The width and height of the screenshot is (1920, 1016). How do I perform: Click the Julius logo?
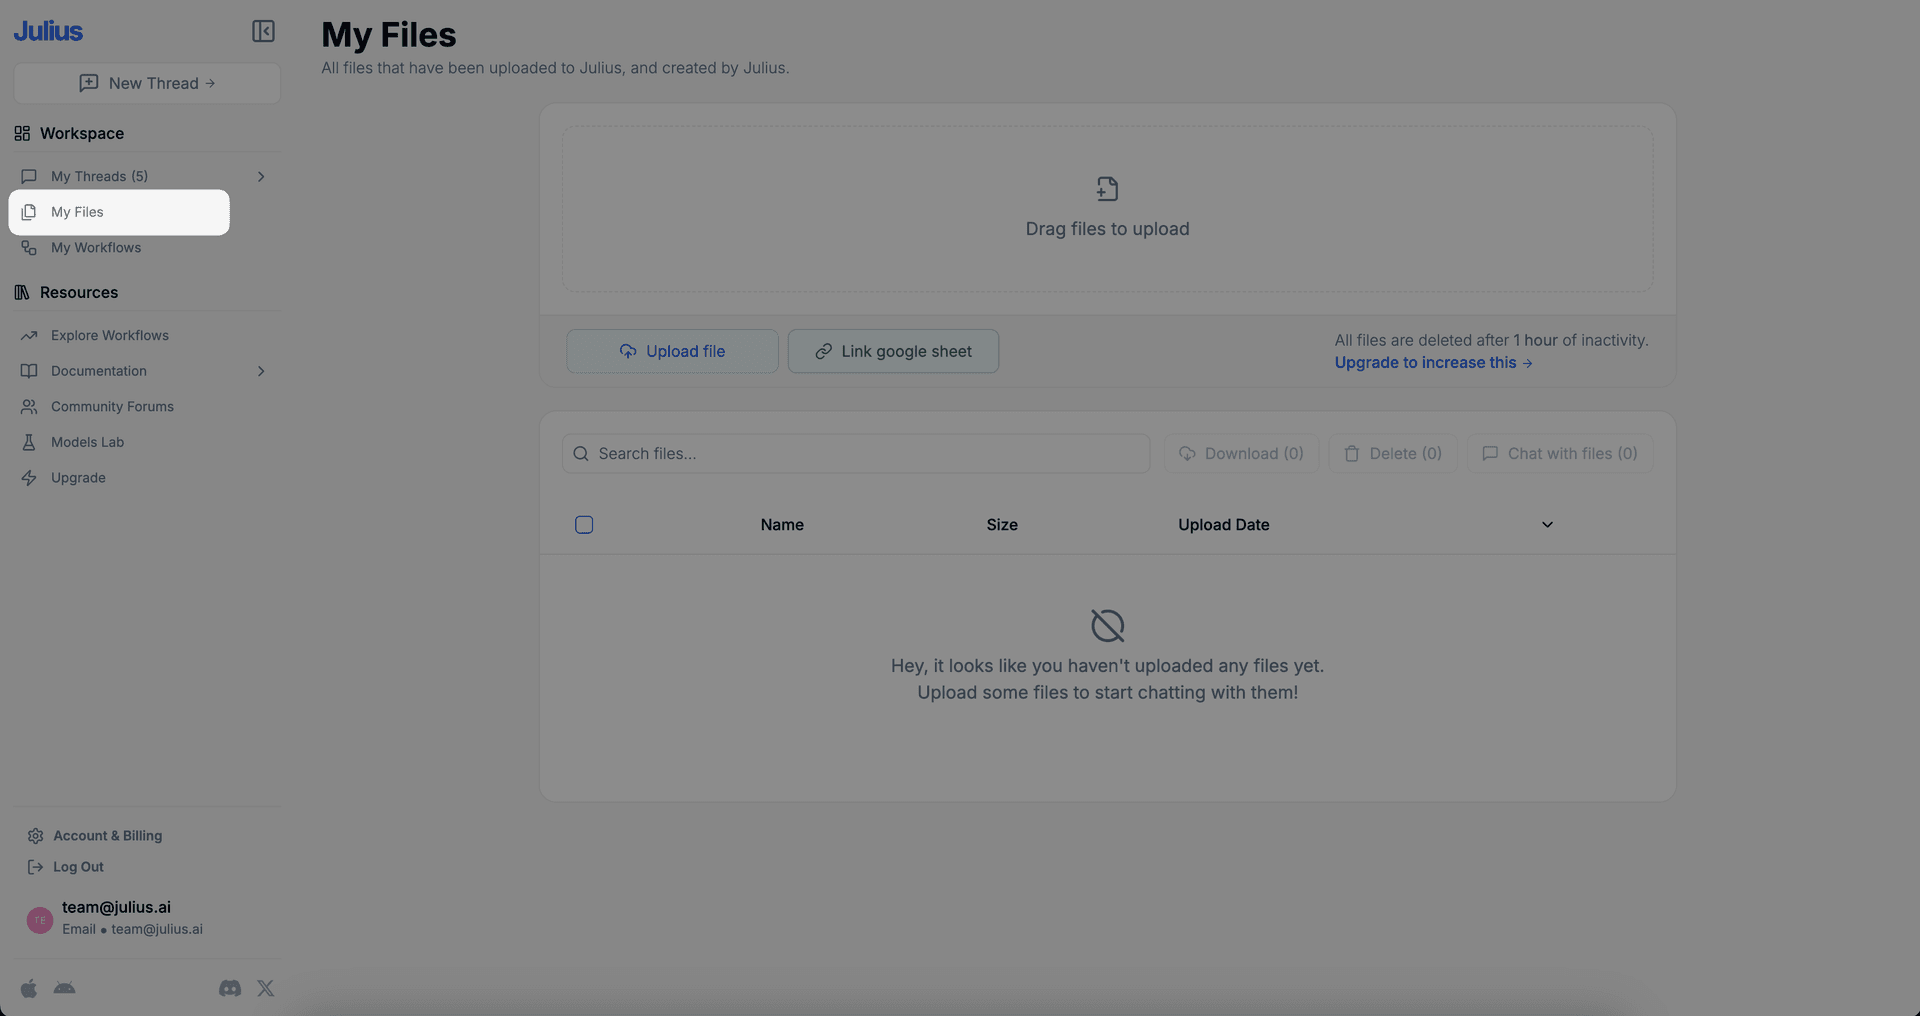47,30
